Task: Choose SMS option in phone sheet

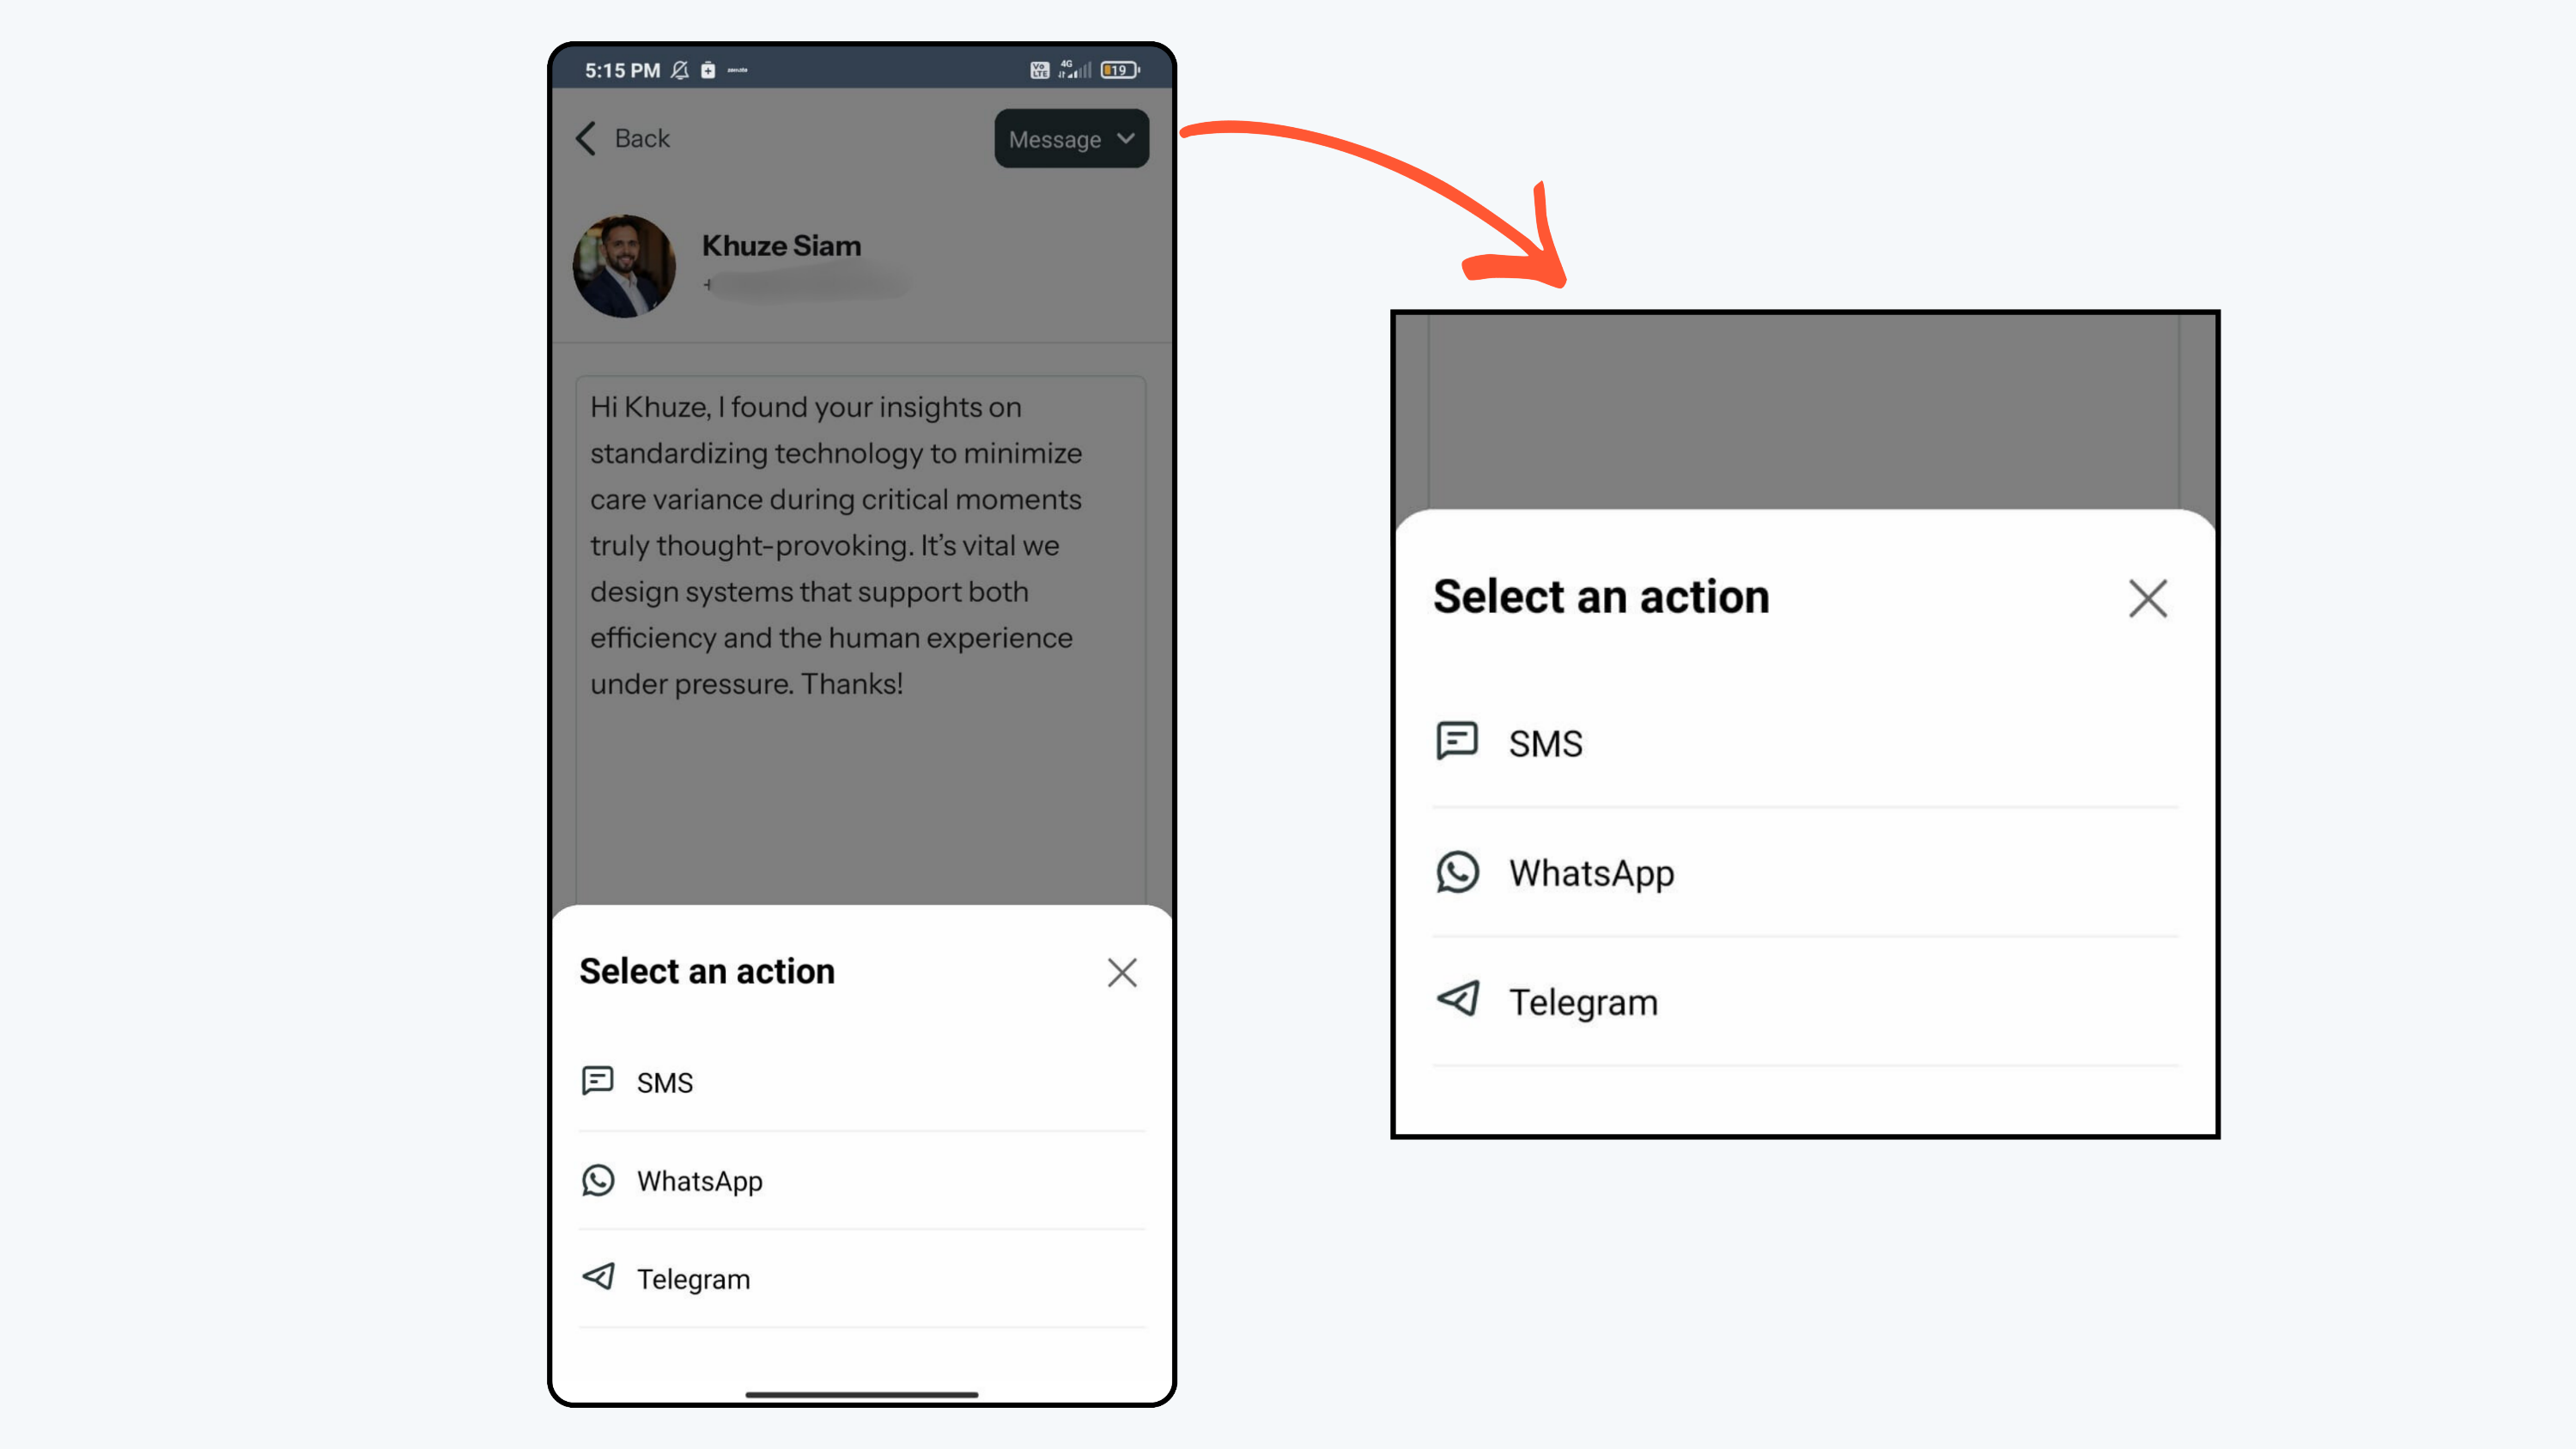Action: [x=862, y=1082]
